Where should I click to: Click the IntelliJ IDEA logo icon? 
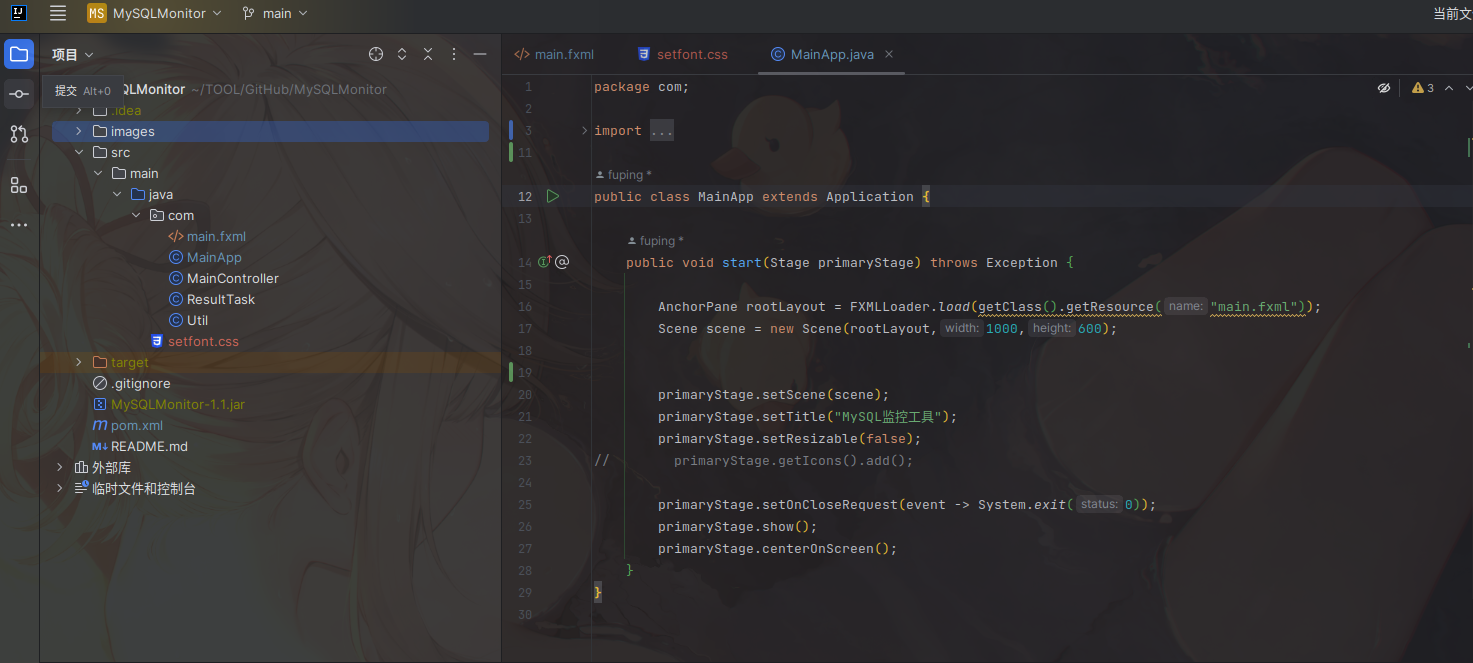pos(19,13)
